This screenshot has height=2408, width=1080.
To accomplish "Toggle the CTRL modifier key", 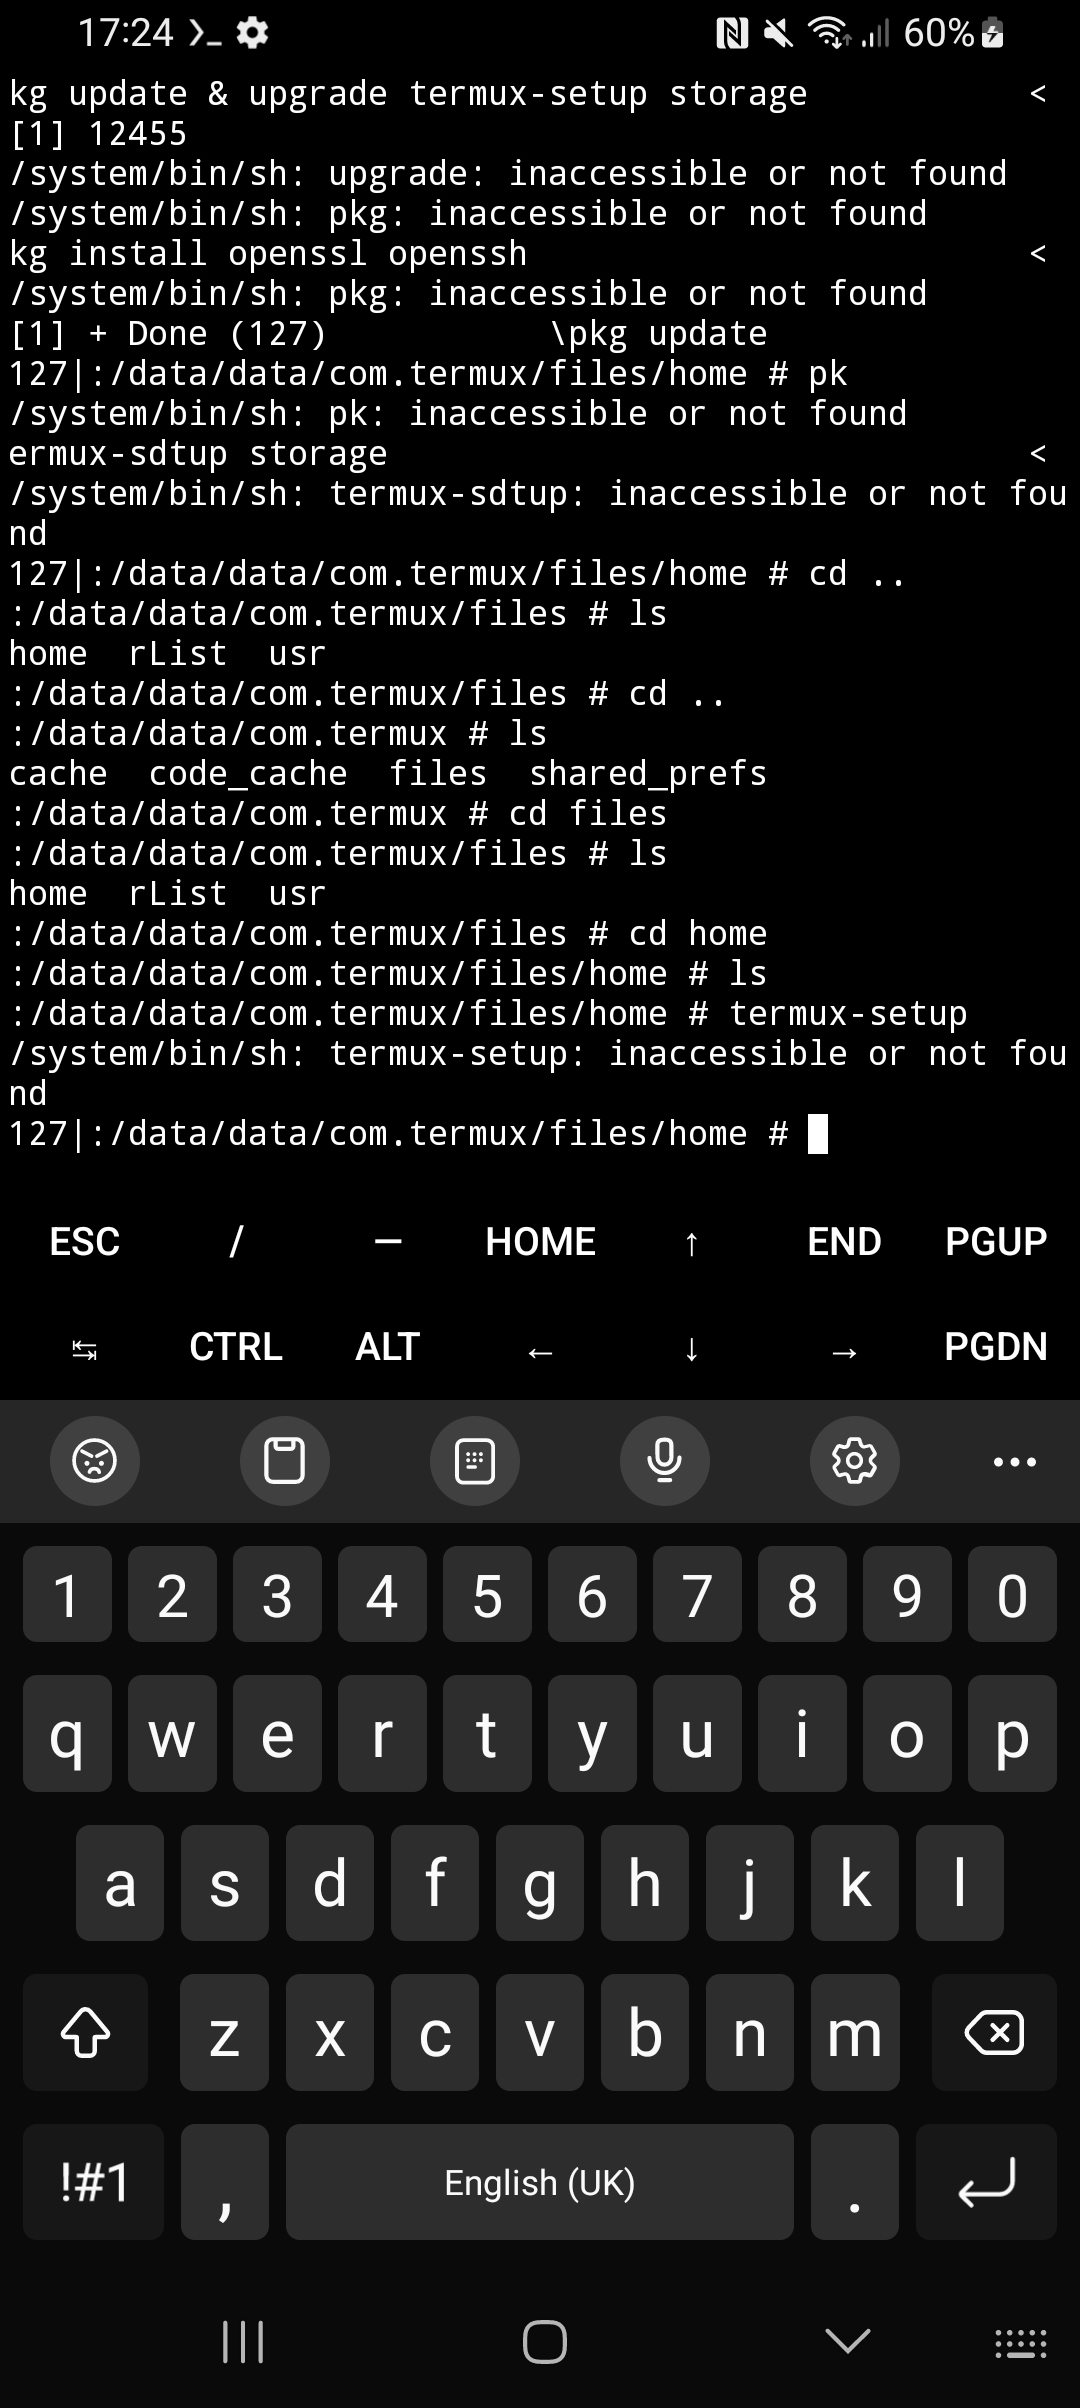I will [236, 1347].
